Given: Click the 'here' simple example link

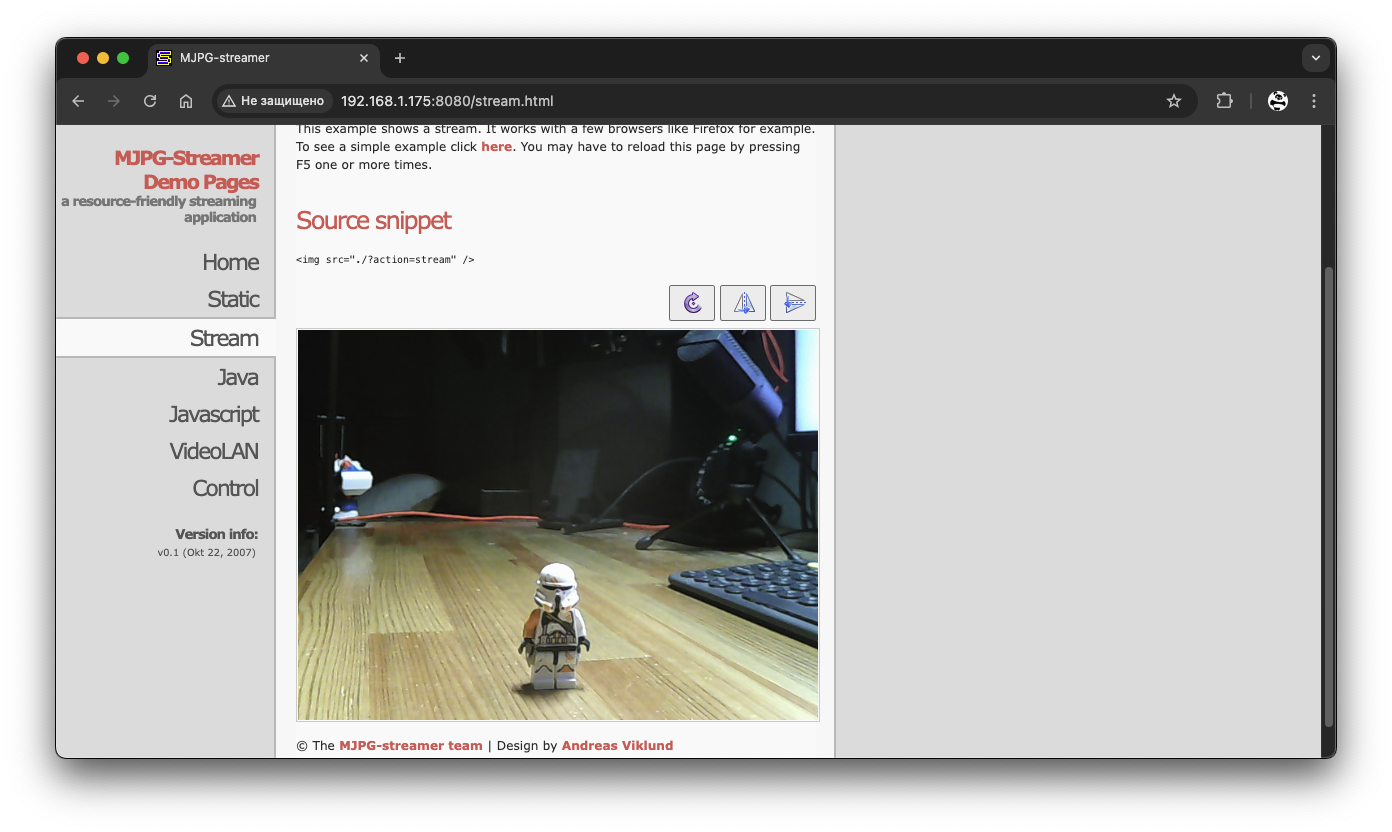Looking at the screenshot, I should point(496,147).
